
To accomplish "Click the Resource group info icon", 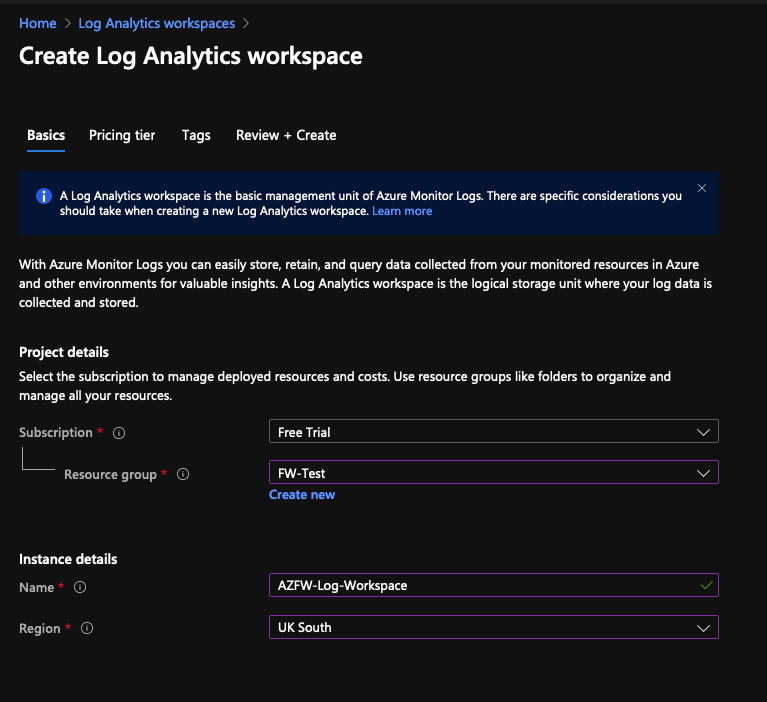I will [x=183, y=474].
